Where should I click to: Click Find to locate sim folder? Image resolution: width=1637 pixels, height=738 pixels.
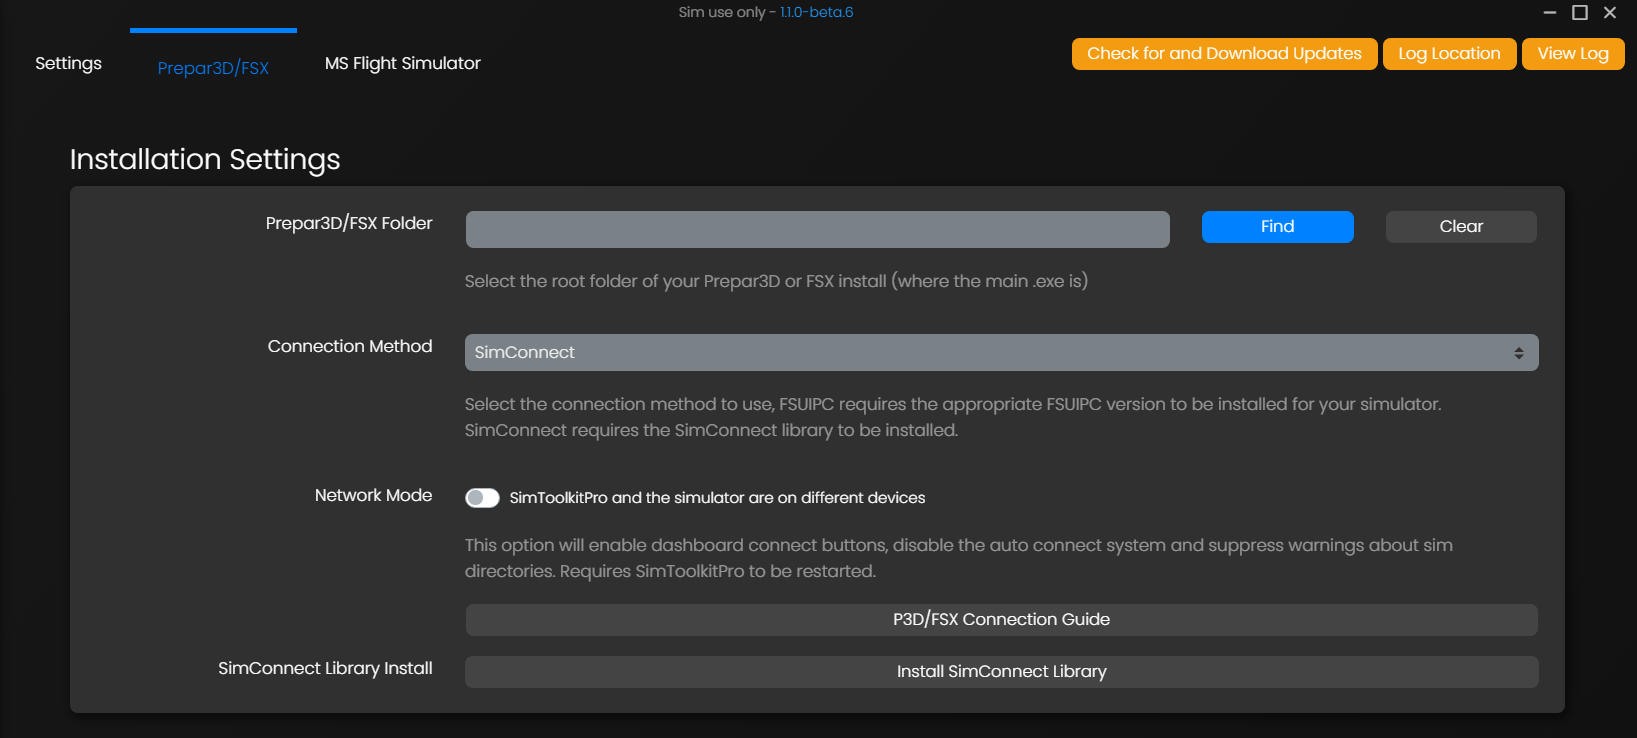click(x=1277, y=227)
